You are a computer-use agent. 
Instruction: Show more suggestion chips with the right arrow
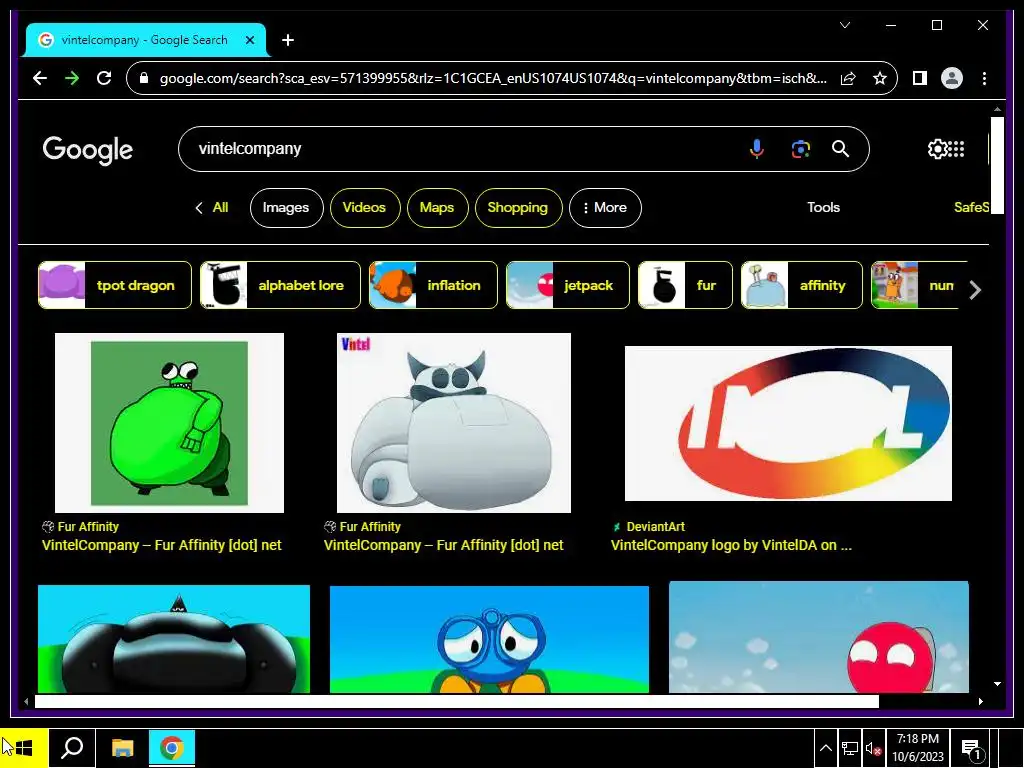[x=975, y=289]
